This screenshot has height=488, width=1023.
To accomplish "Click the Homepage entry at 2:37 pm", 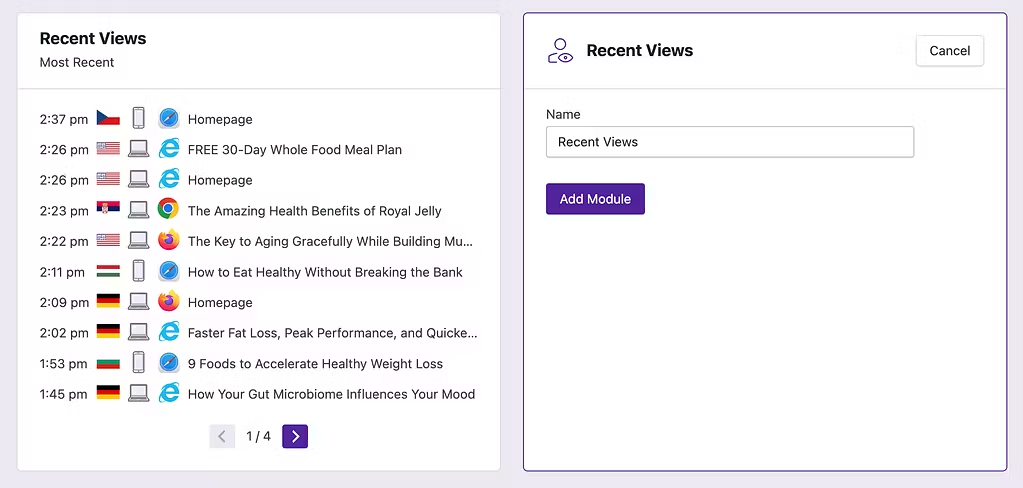I will (220, 119).
